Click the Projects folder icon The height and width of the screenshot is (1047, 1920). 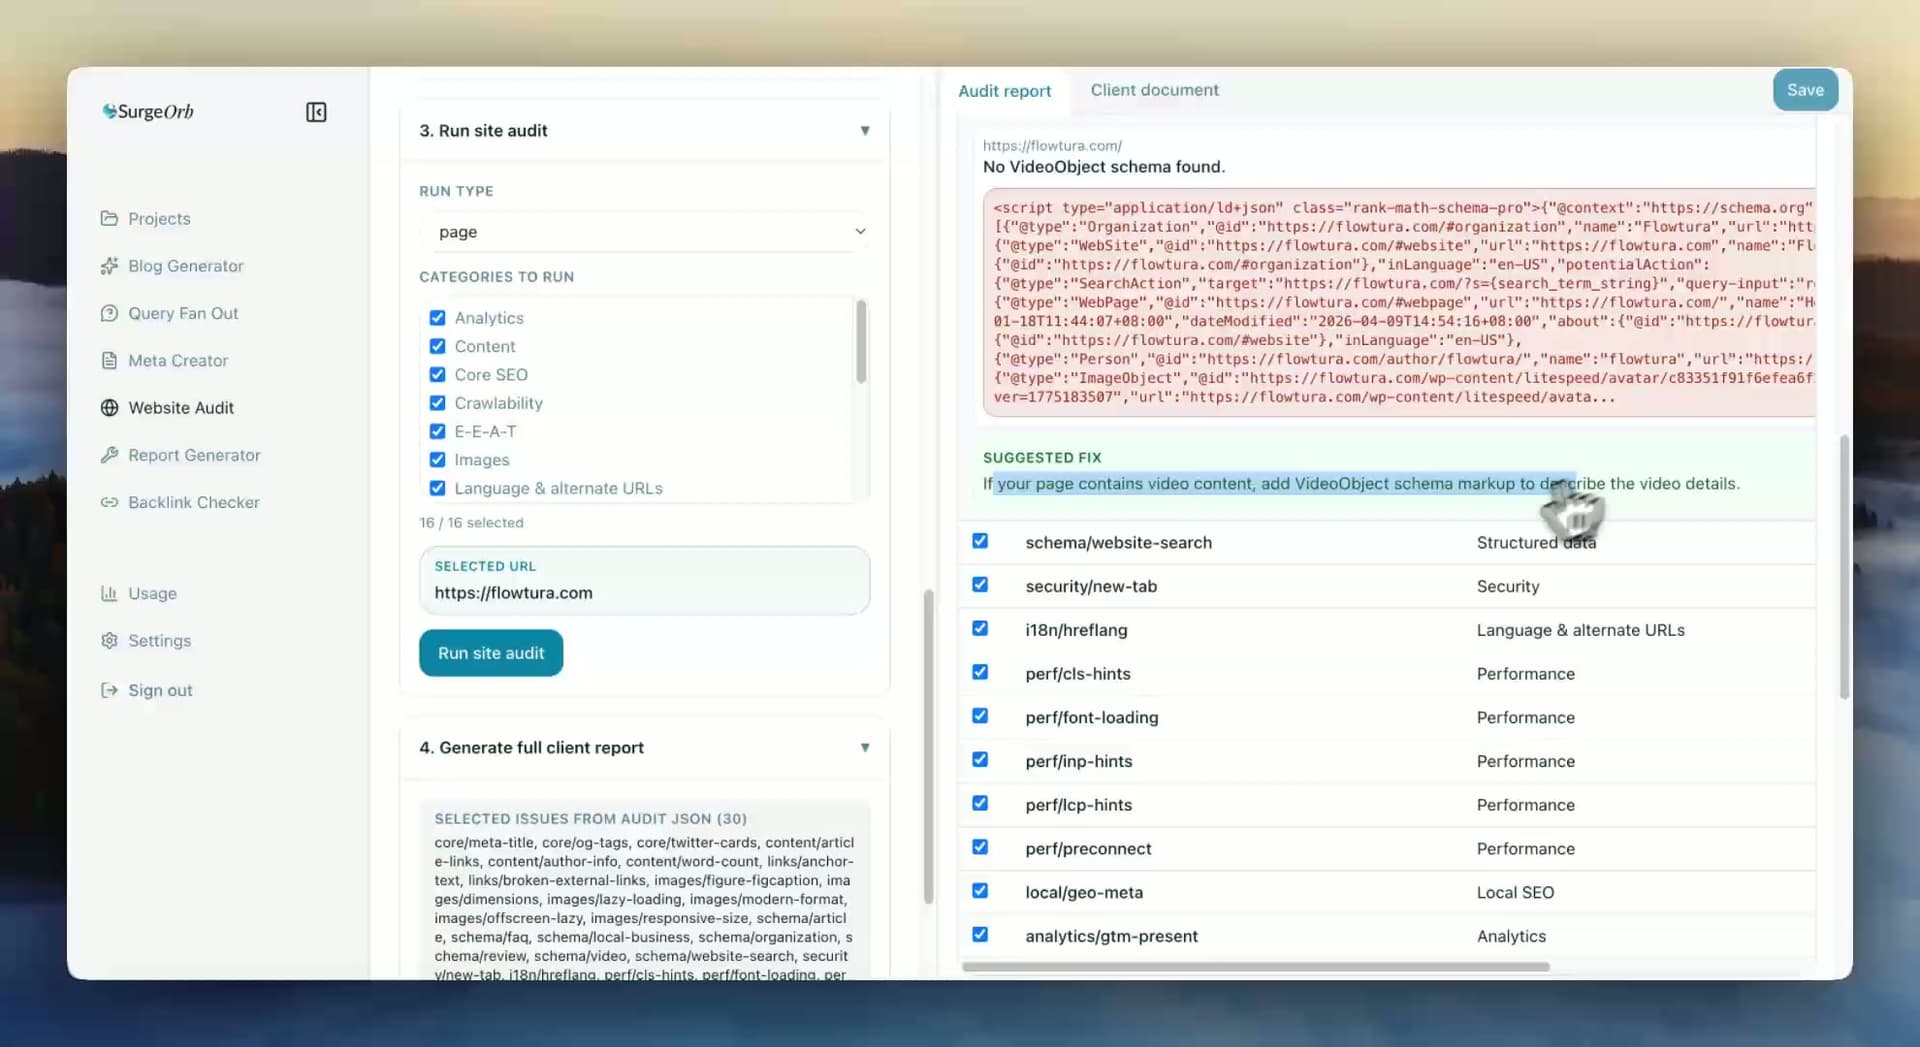109,218
